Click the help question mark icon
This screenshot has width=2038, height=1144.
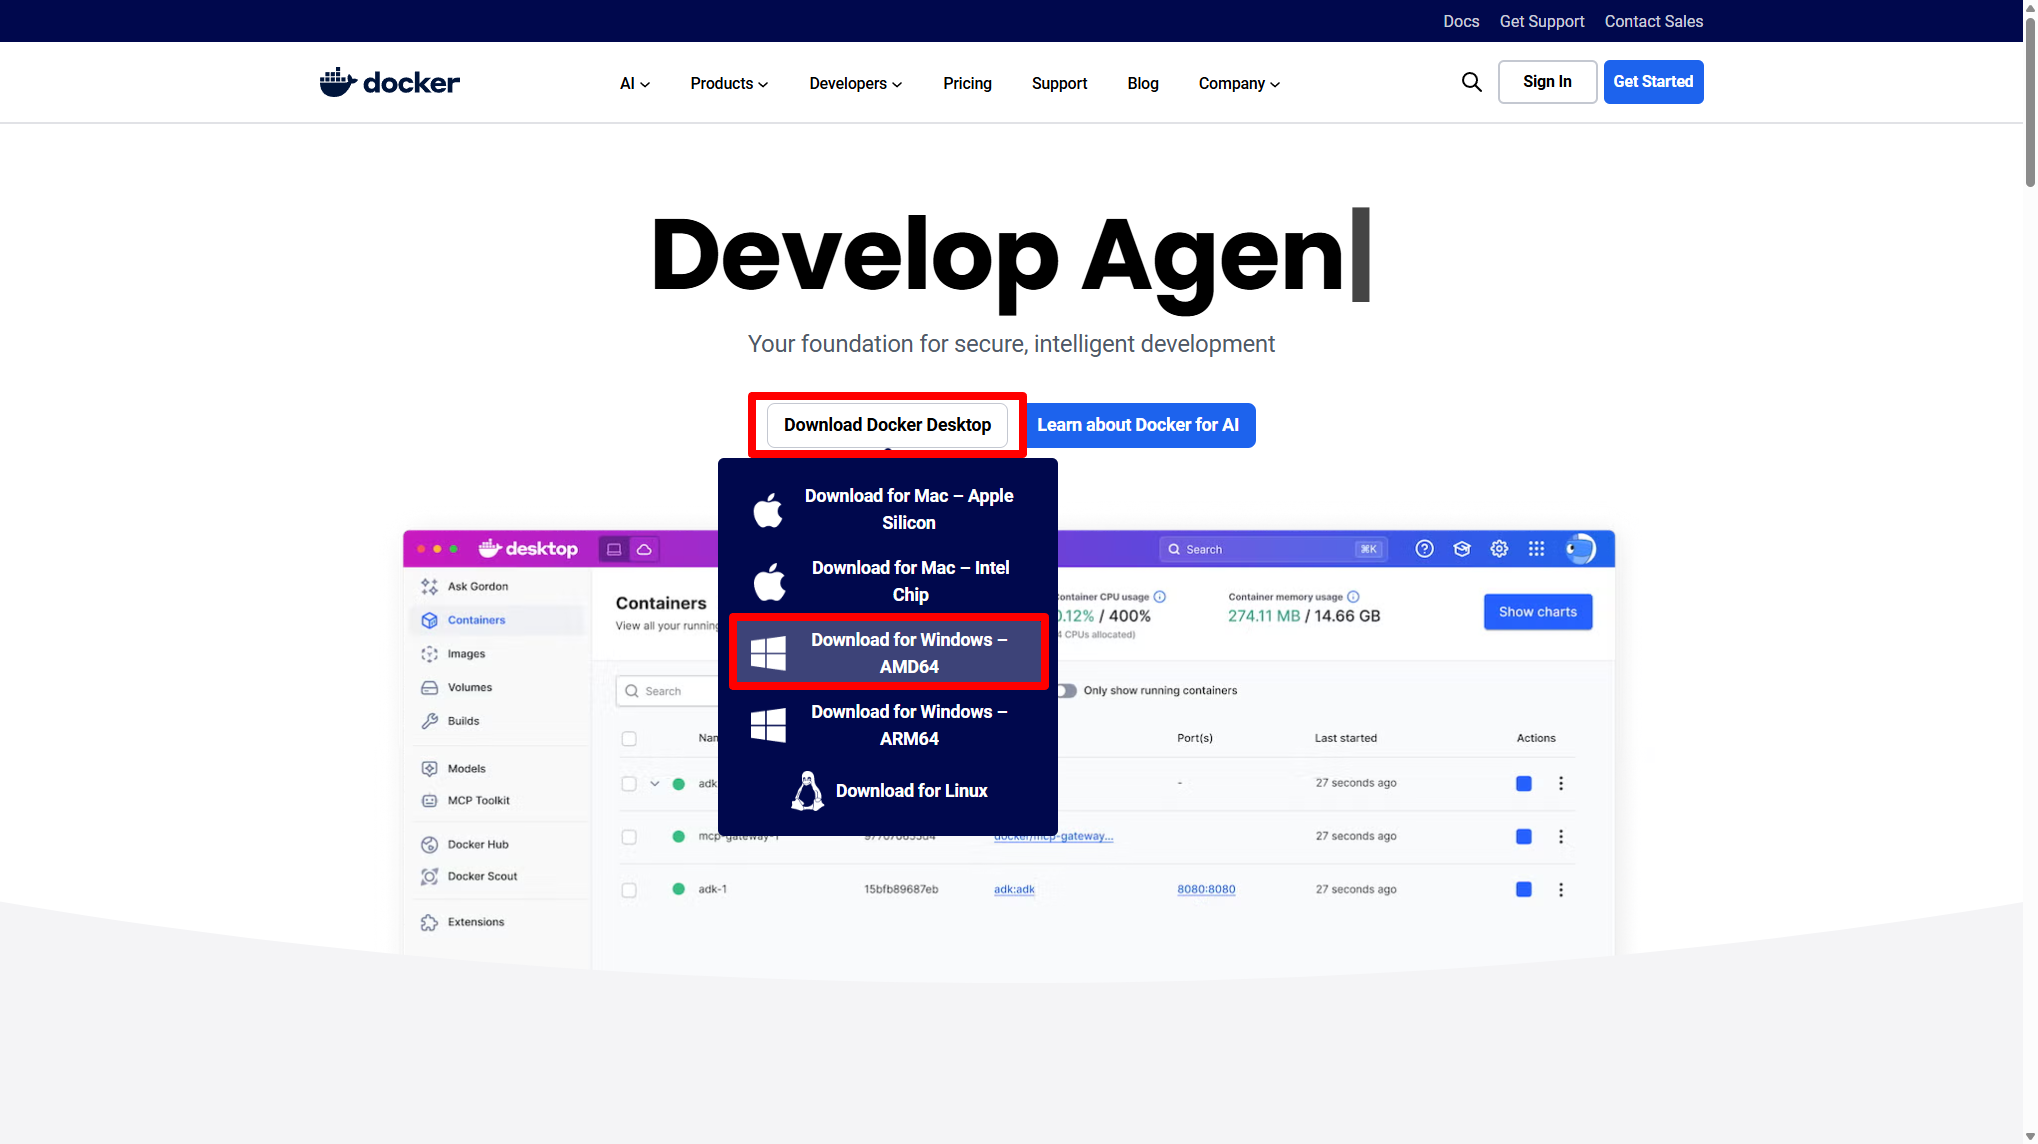(x=1424, y=549)
